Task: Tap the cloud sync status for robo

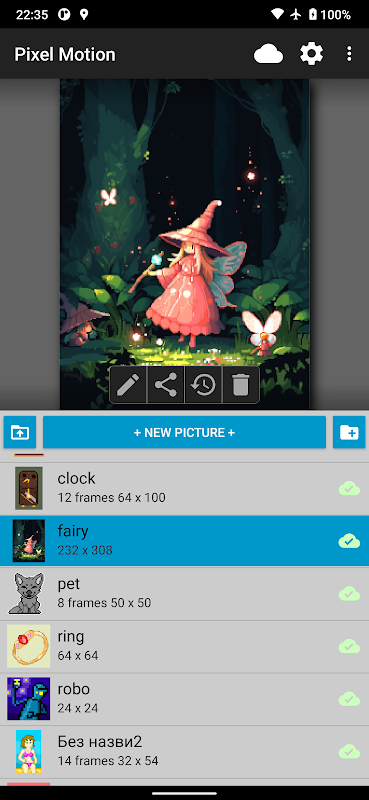Action: (x=349, y=699)
